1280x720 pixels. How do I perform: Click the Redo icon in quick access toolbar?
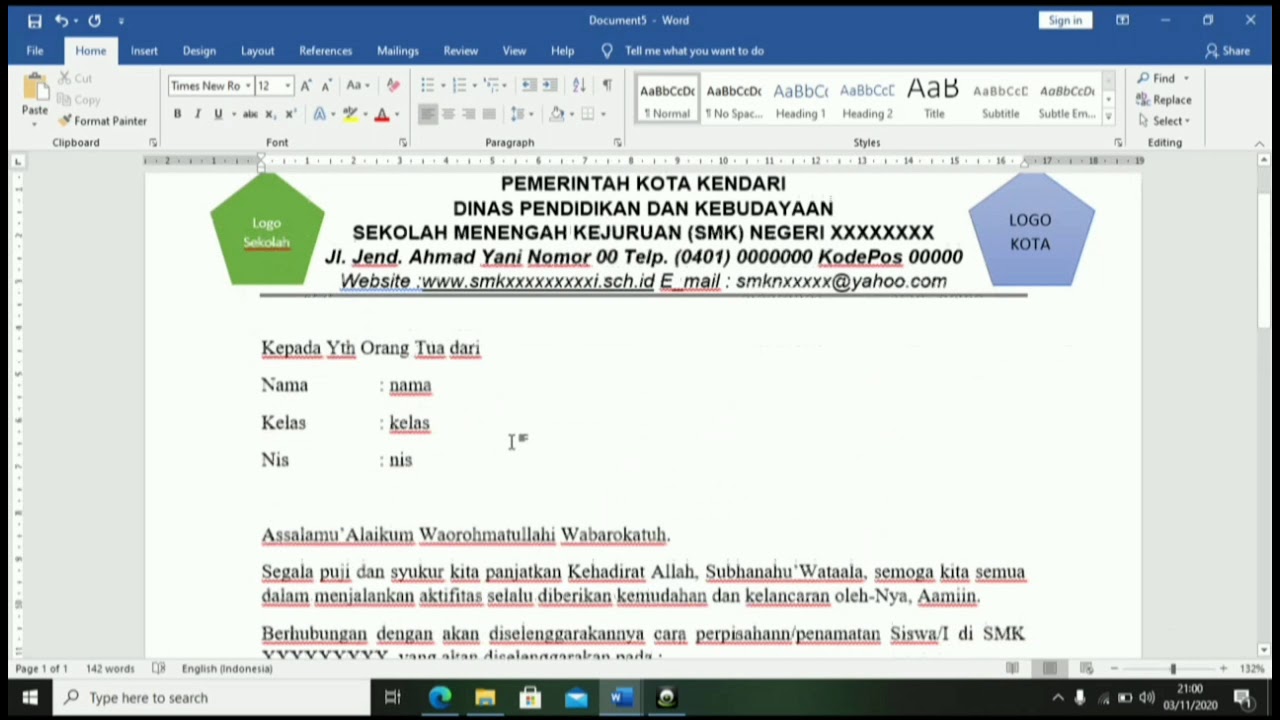click(94, 20)
